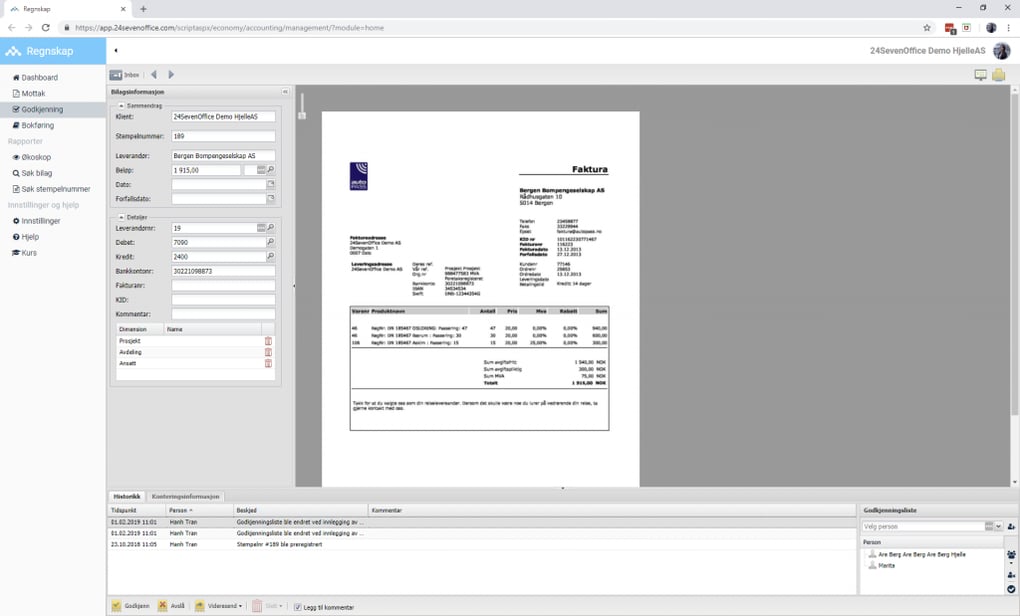
Task: Toggle the Legg til kommentar checkbox
Action: coord(297,606)
